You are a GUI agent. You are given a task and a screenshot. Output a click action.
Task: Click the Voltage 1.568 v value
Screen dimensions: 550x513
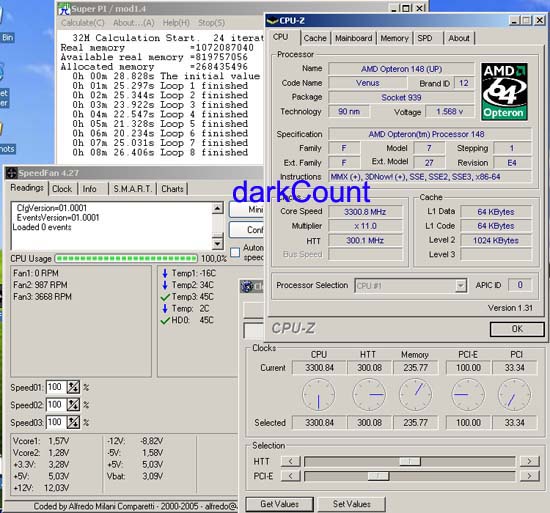click(450, 112)
